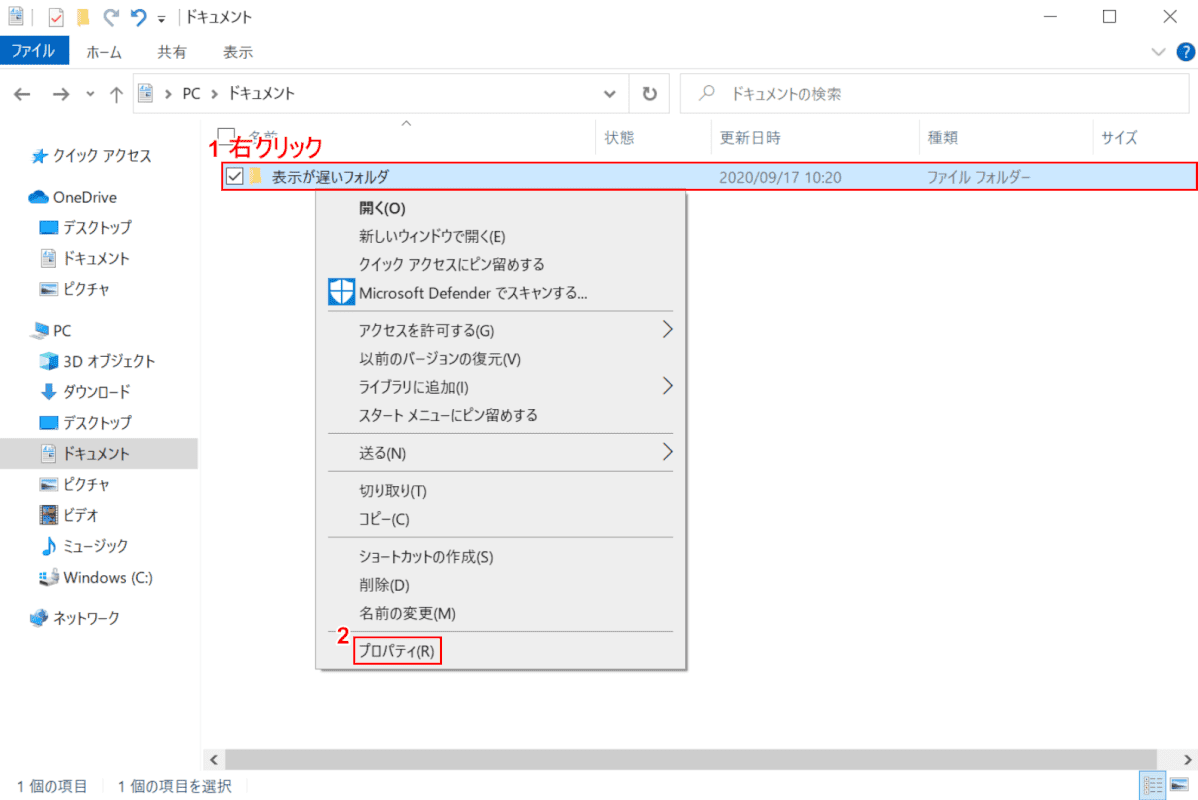Select ビデオ in the navigation pane

70,515
